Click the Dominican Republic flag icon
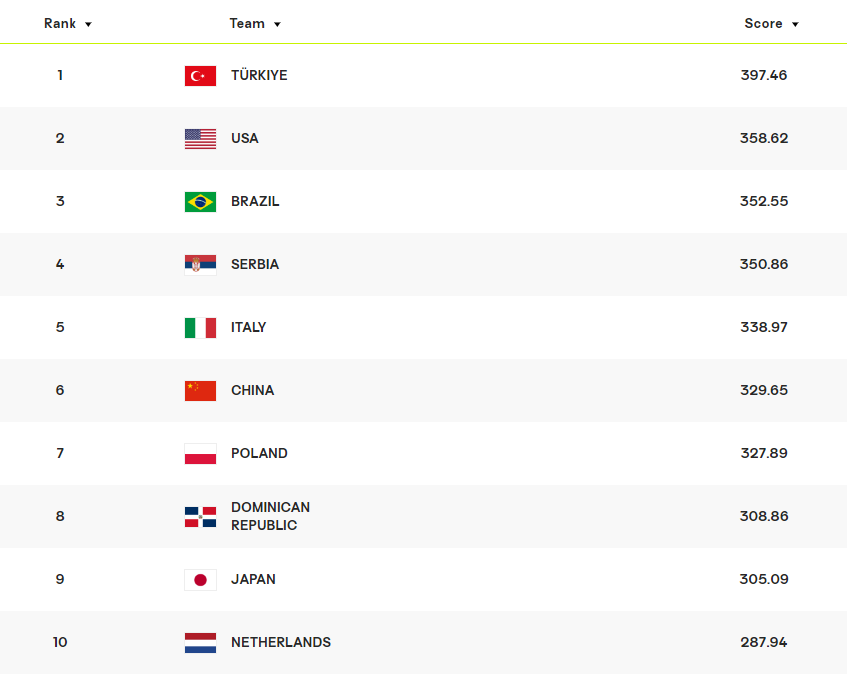This screenshot has height=683, width=847. (200, 517)
